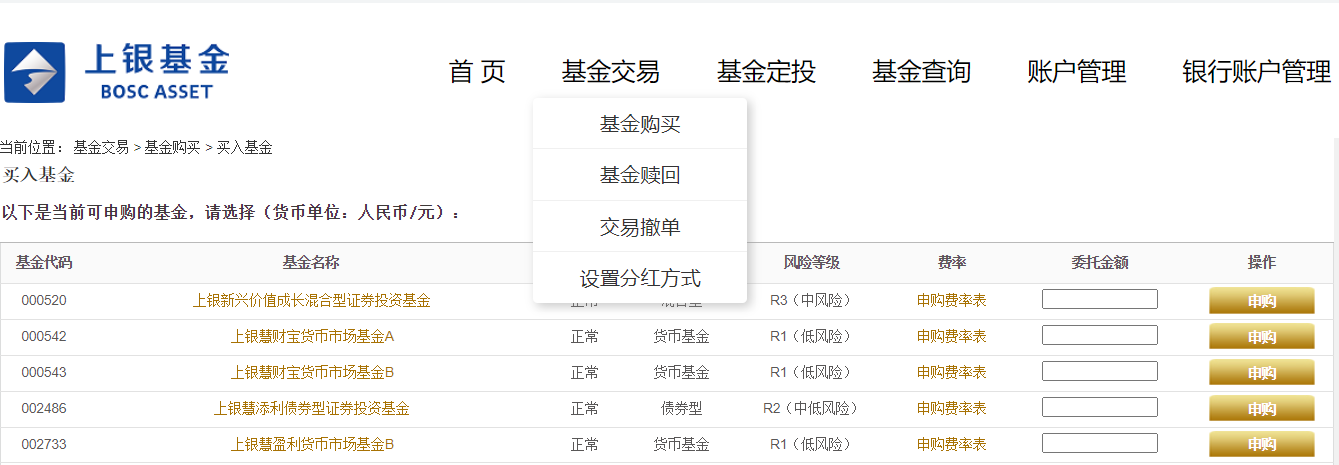
Task: Click fund code 002486
Action: tap(44, 408)
